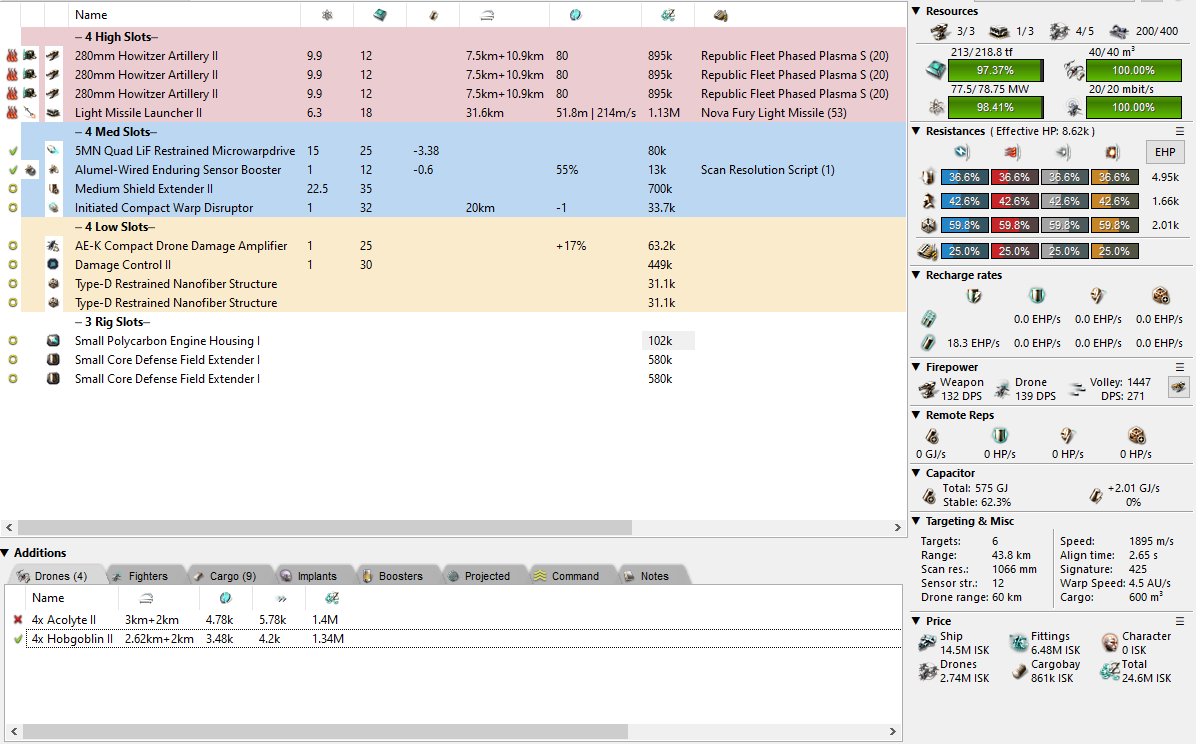Click the Small Polycarbon Engine Housing rig icon

54,341
